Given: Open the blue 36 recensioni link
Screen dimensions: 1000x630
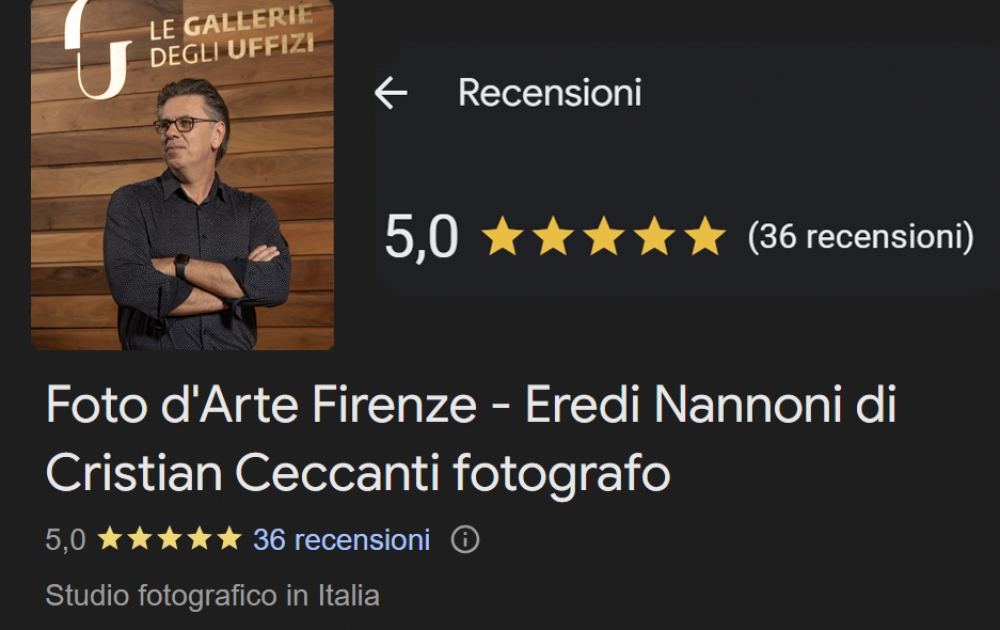Looking at the screenshot, I should 341,540.
